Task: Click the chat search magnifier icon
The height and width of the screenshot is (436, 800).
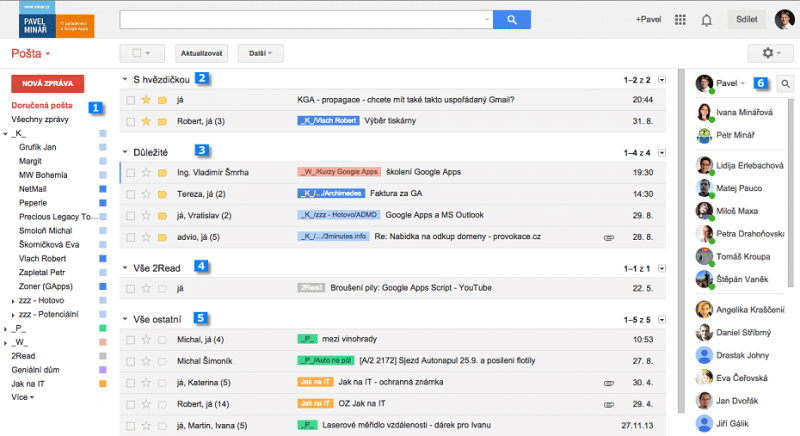Action: tap(785, 85)
